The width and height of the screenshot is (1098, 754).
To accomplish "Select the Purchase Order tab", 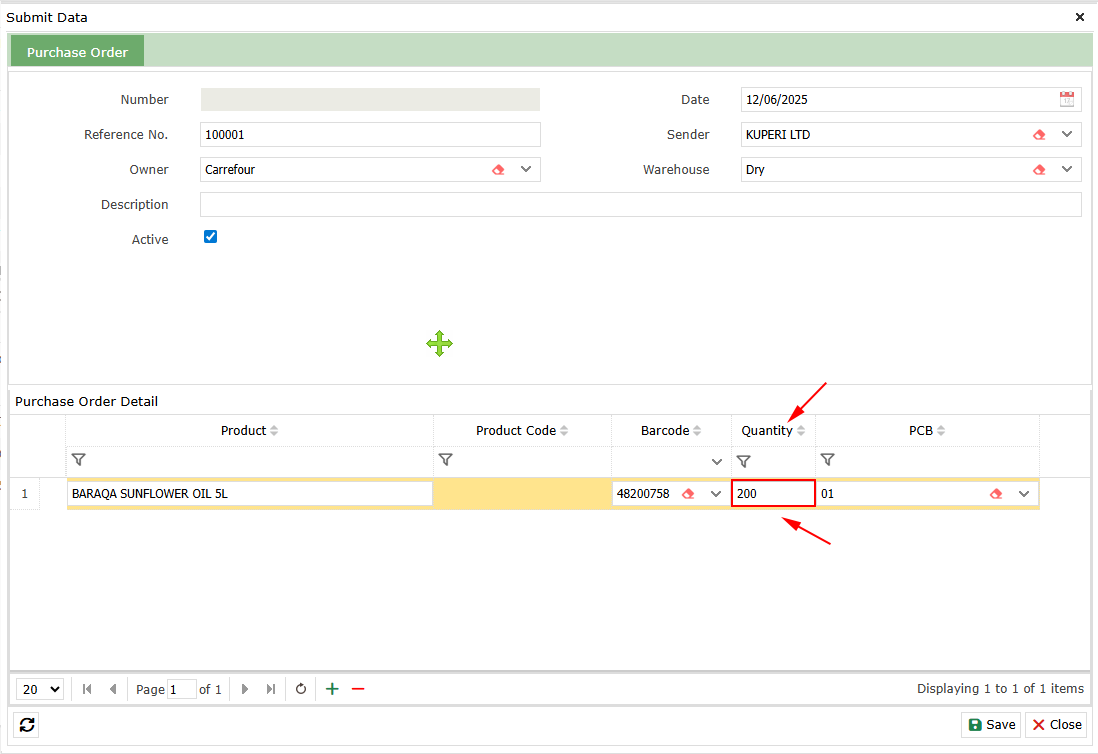I will coord(77,52).
